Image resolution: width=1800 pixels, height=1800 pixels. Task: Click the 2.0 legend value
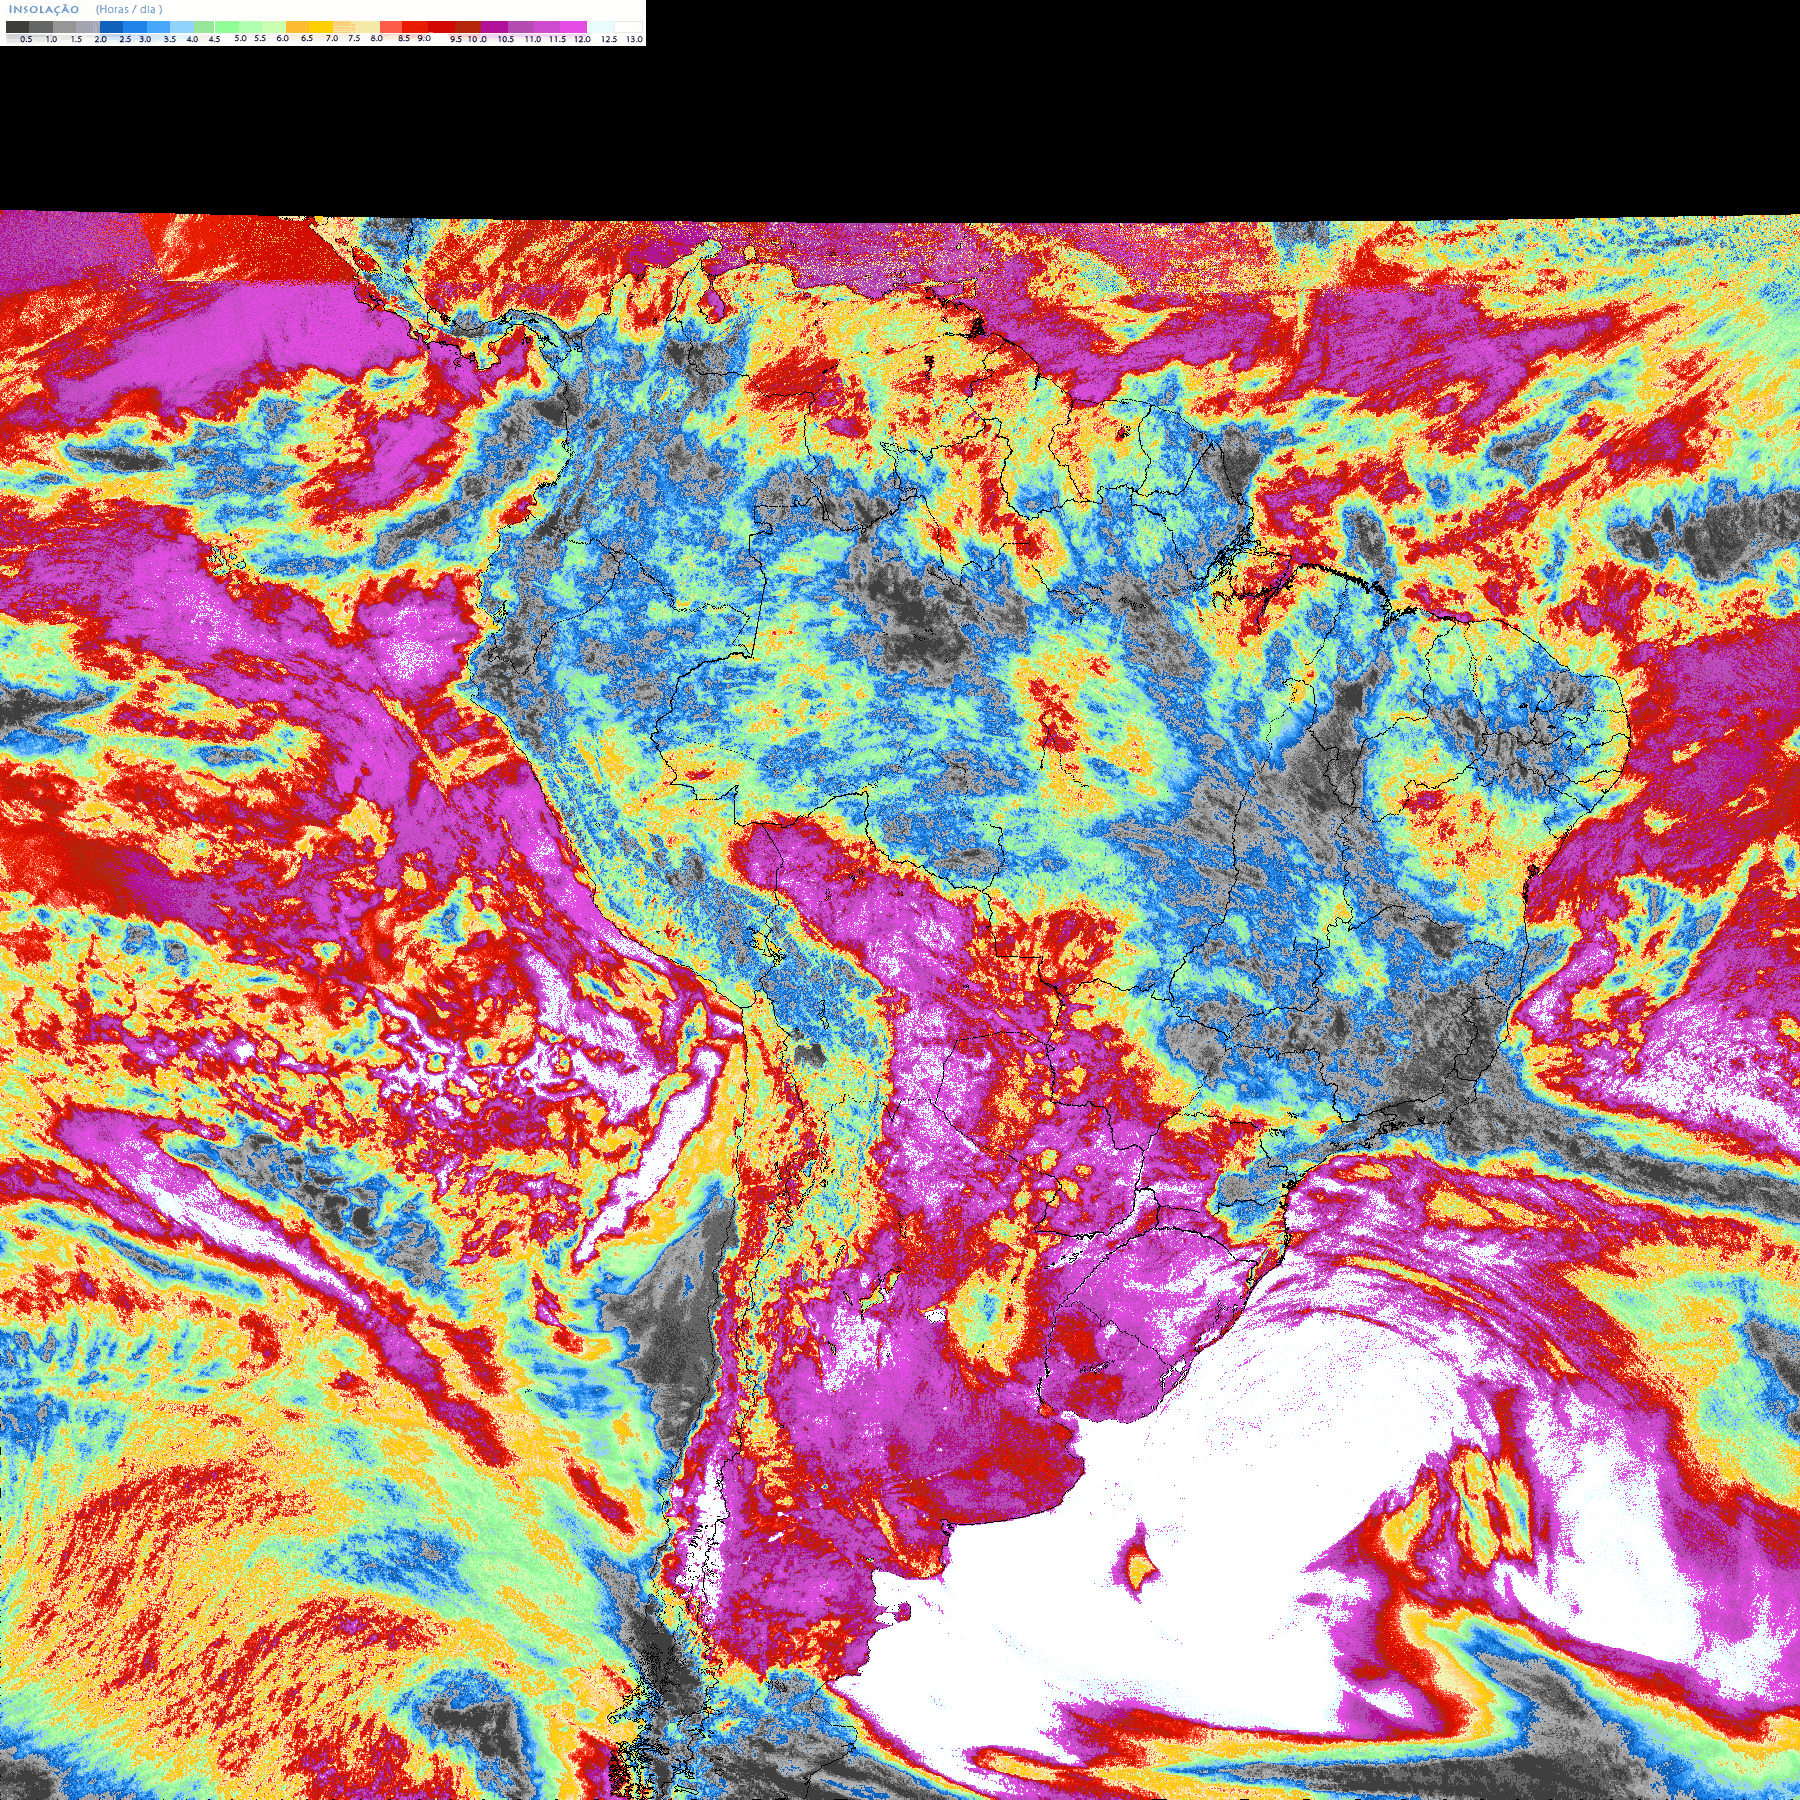(100, 39)
